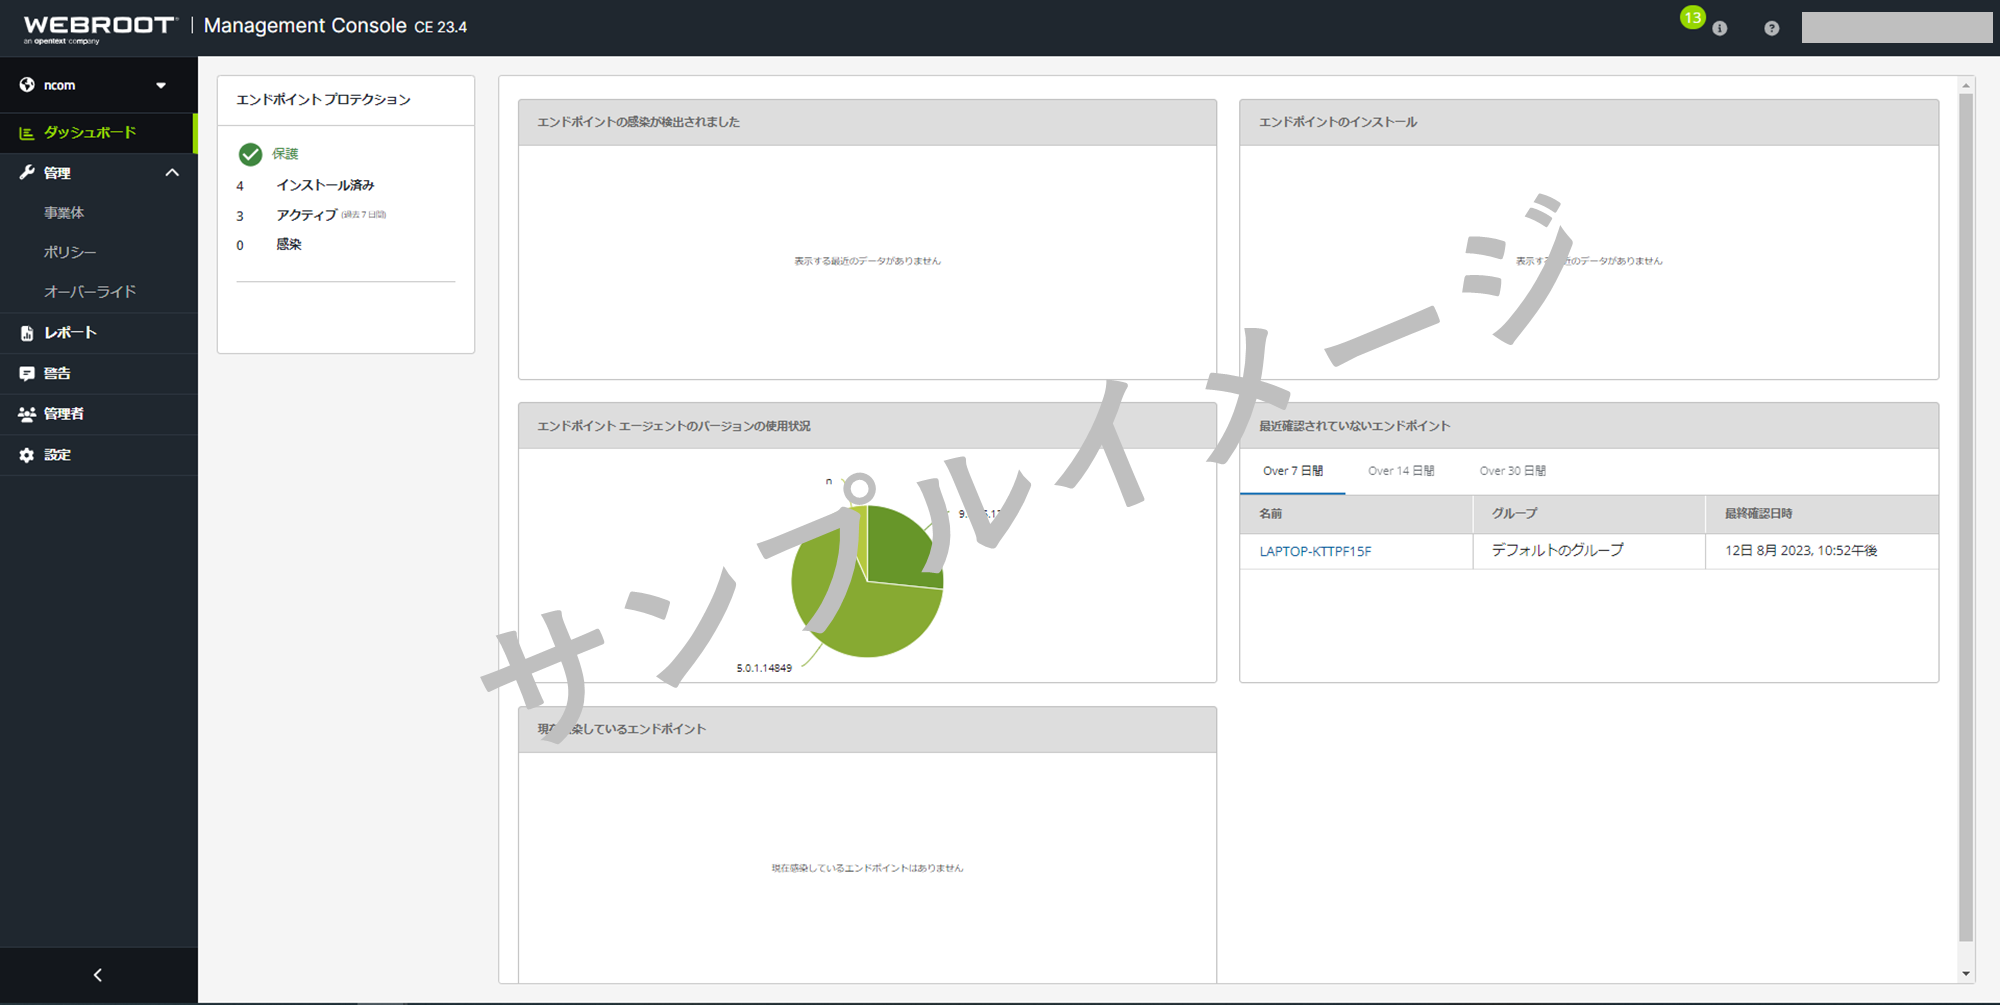This screenshot has height=1005, width=2000.
Task: Select the Over 7 日間 tab
Action: [x=1292, y=471]
